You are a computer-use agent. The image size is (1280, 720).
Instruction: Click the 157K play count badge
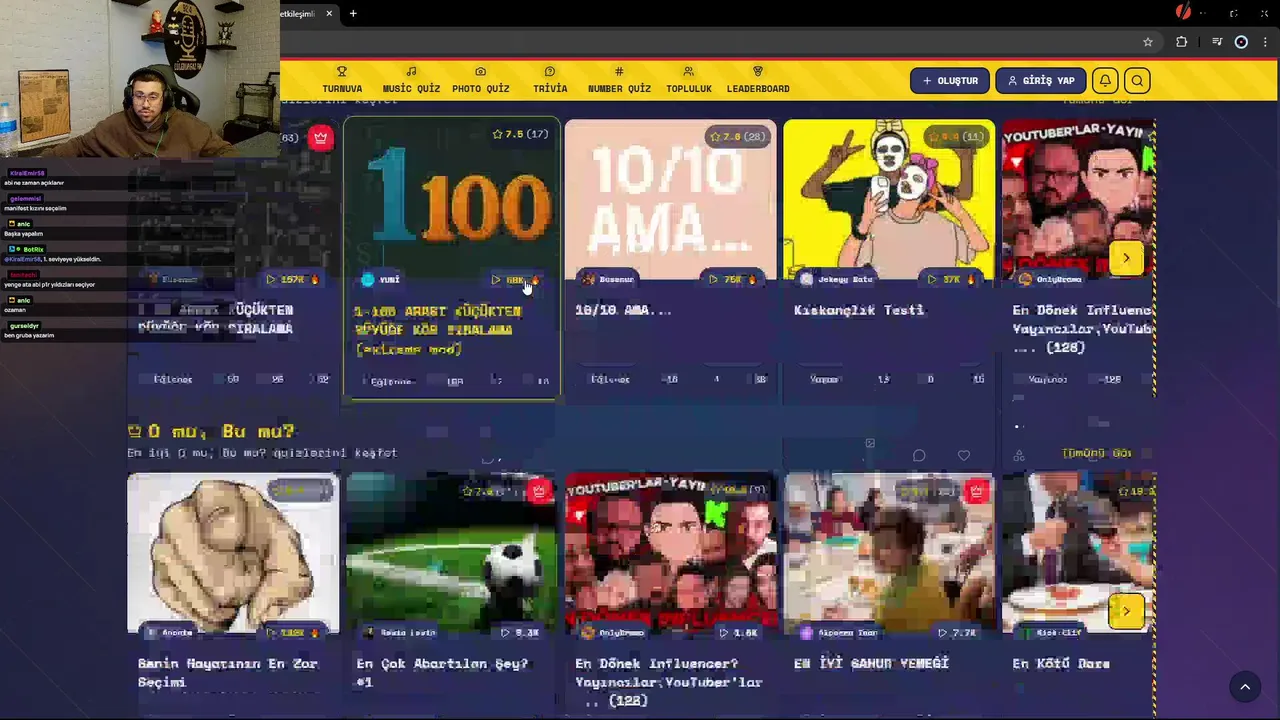tap(293, 280)
